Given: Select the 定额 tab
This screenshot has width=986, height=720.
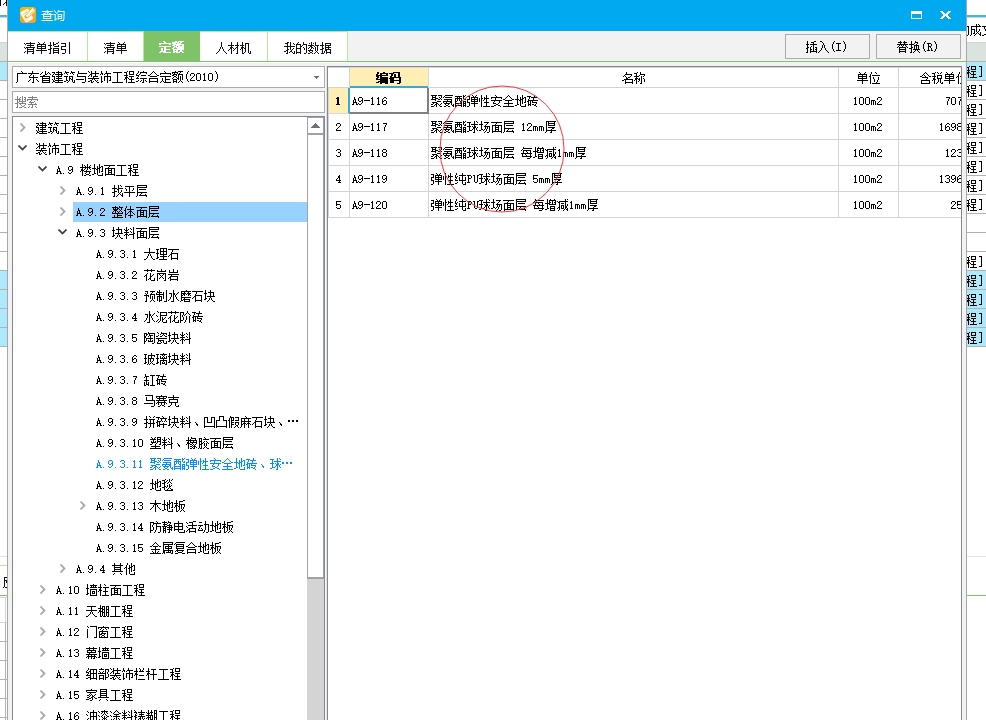Looking at the screenshot, I should pyautogui.click(x=171, y=47).
